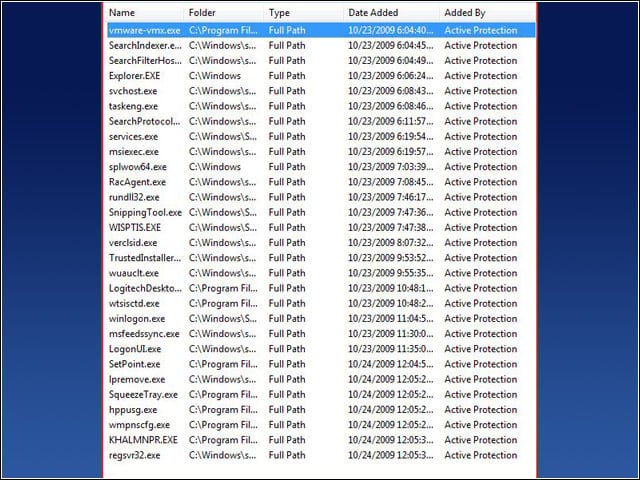Click C:\Windows folder cell of Explorer.EXE
640x480 pixels.
pos(215,76)
